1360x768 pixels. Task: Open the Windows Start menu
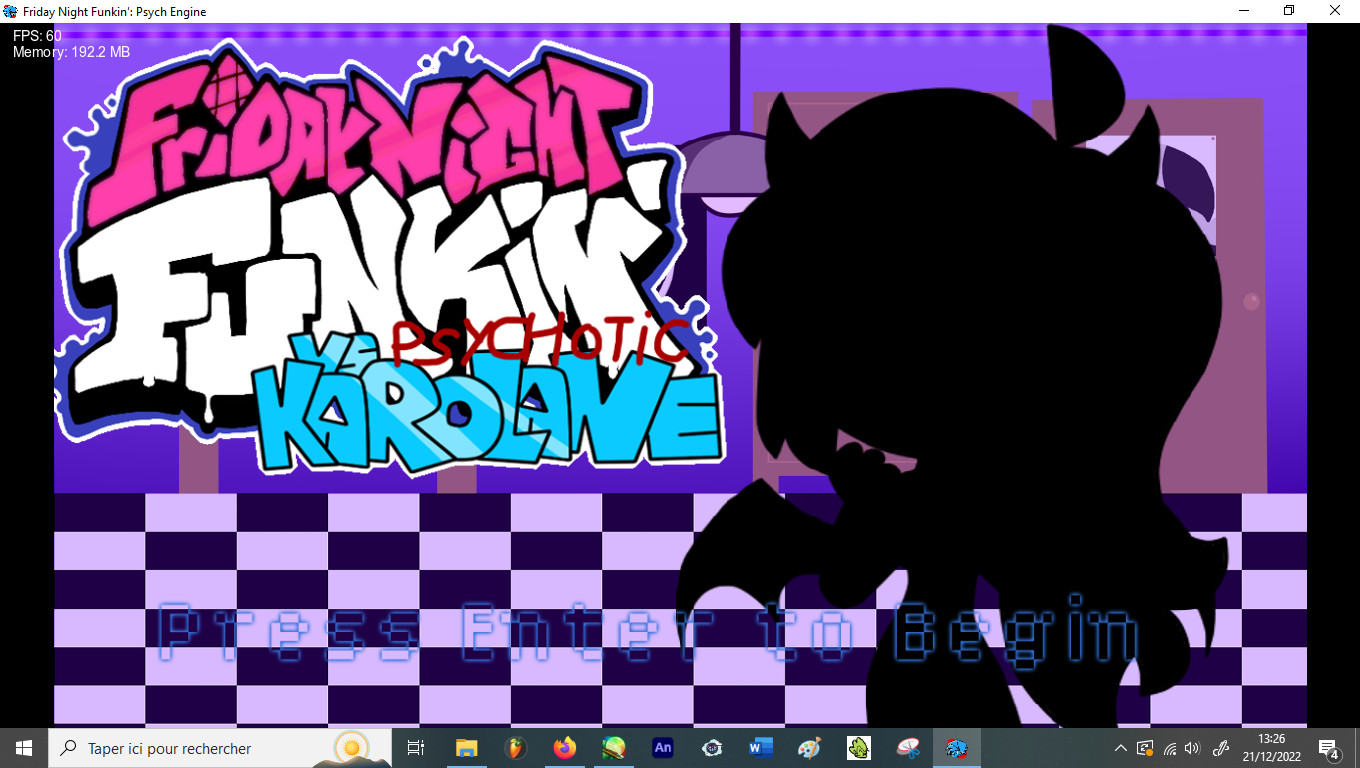click(24, 748)
